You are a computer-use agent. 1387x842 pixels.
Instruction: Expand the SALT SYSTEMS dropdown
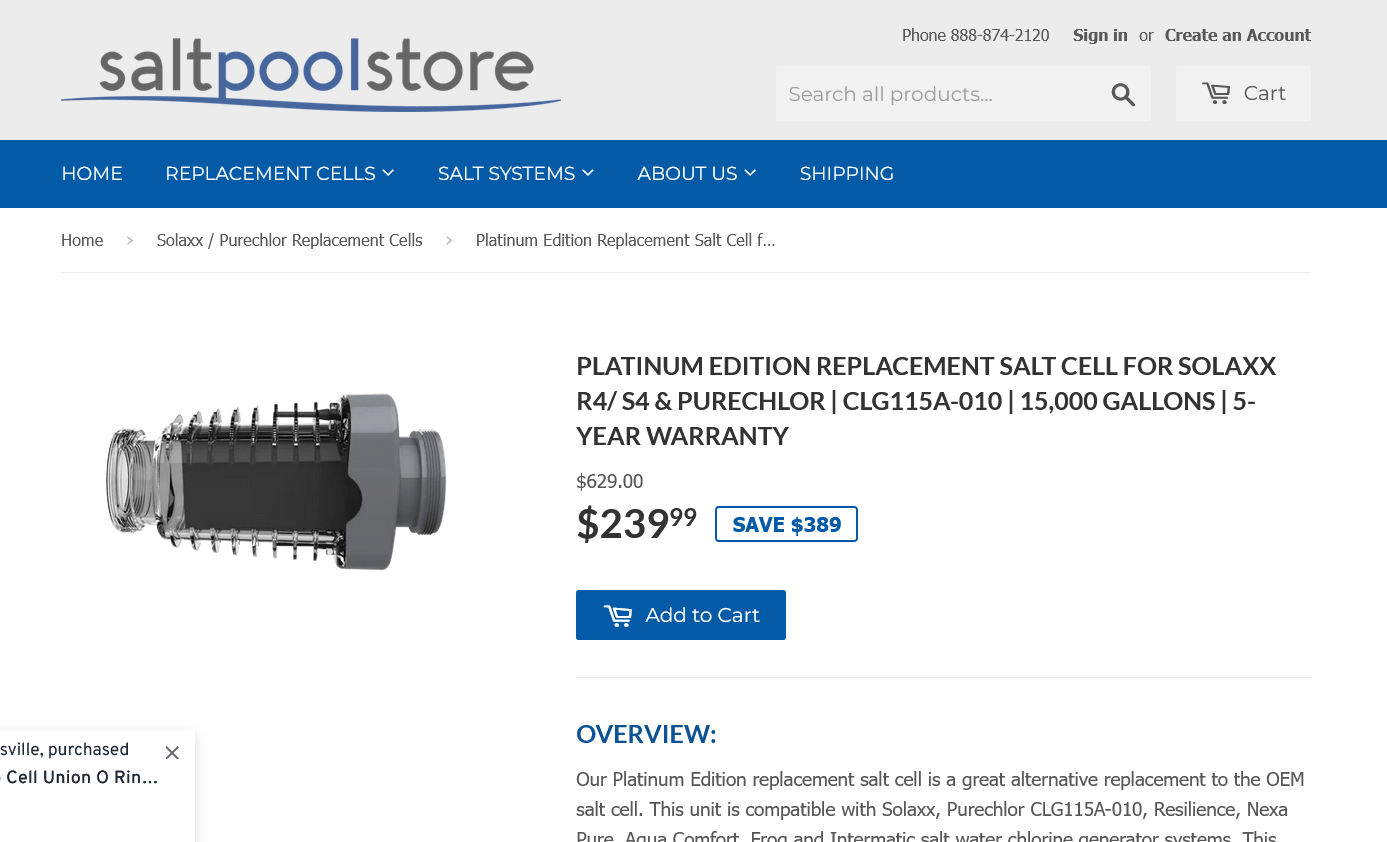(x=516, y=174)
